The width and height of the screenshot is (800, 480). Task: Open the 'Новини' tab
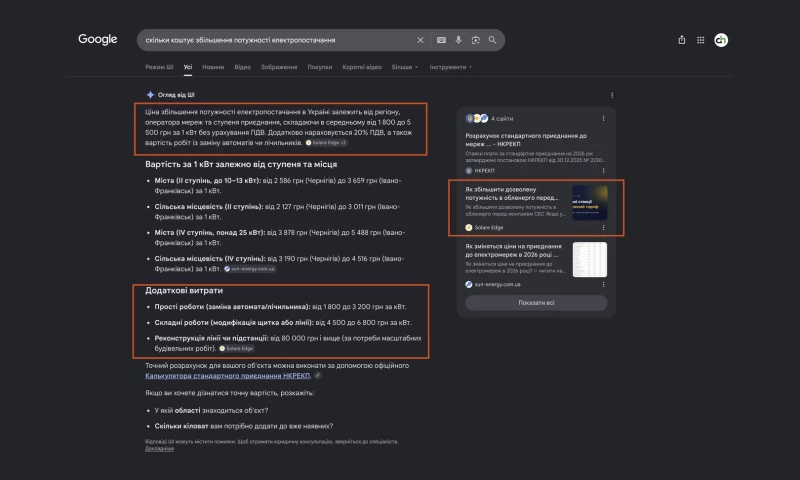pyautogui.click(x=213, y=67)
